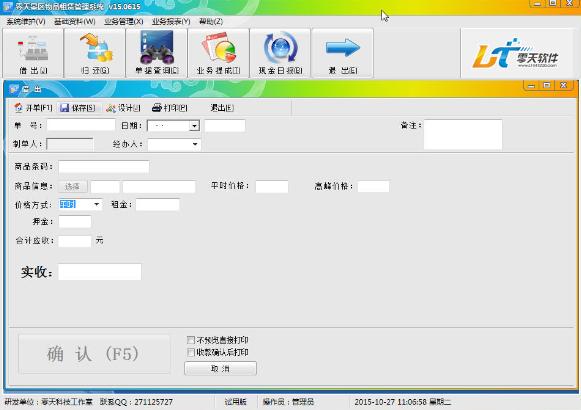This screenshot has width=581, height=410.
Task: Click status bar date 2015-10-27 11:06:58
Action: [390, 402]
